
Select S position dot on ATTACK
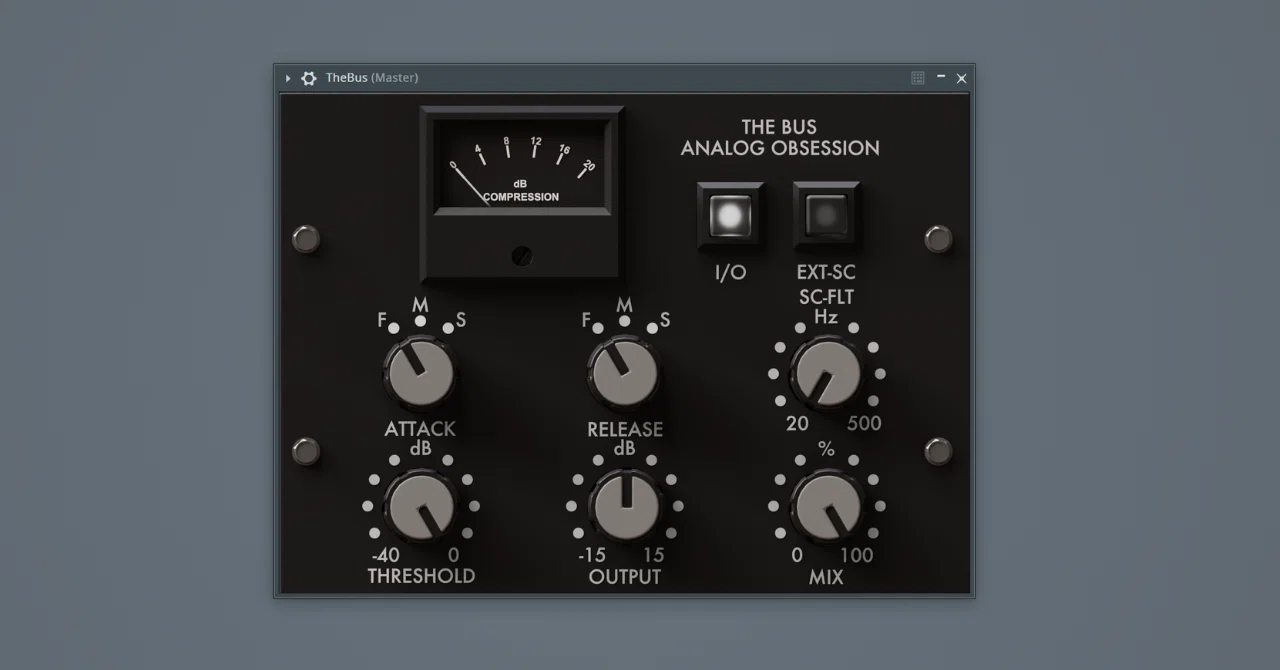(x=447, y=328)
